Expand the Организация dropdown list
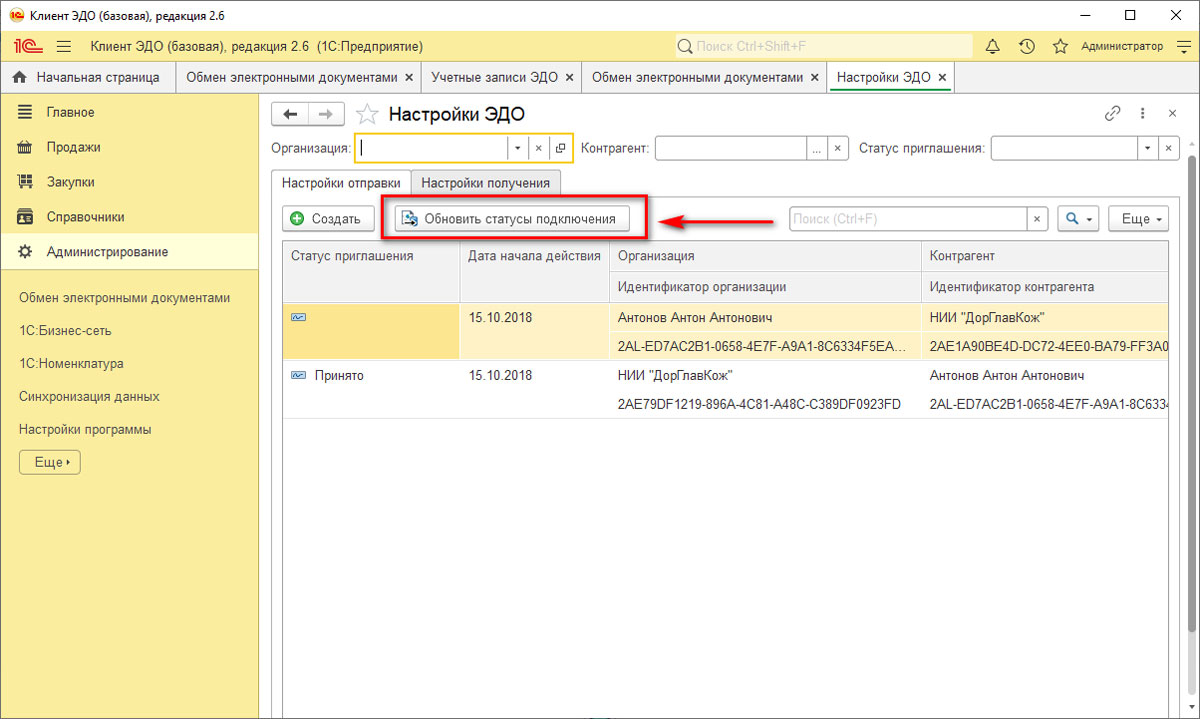This screenshot has width=1200, height=719. pyautogui.click(x=518, y=148)
